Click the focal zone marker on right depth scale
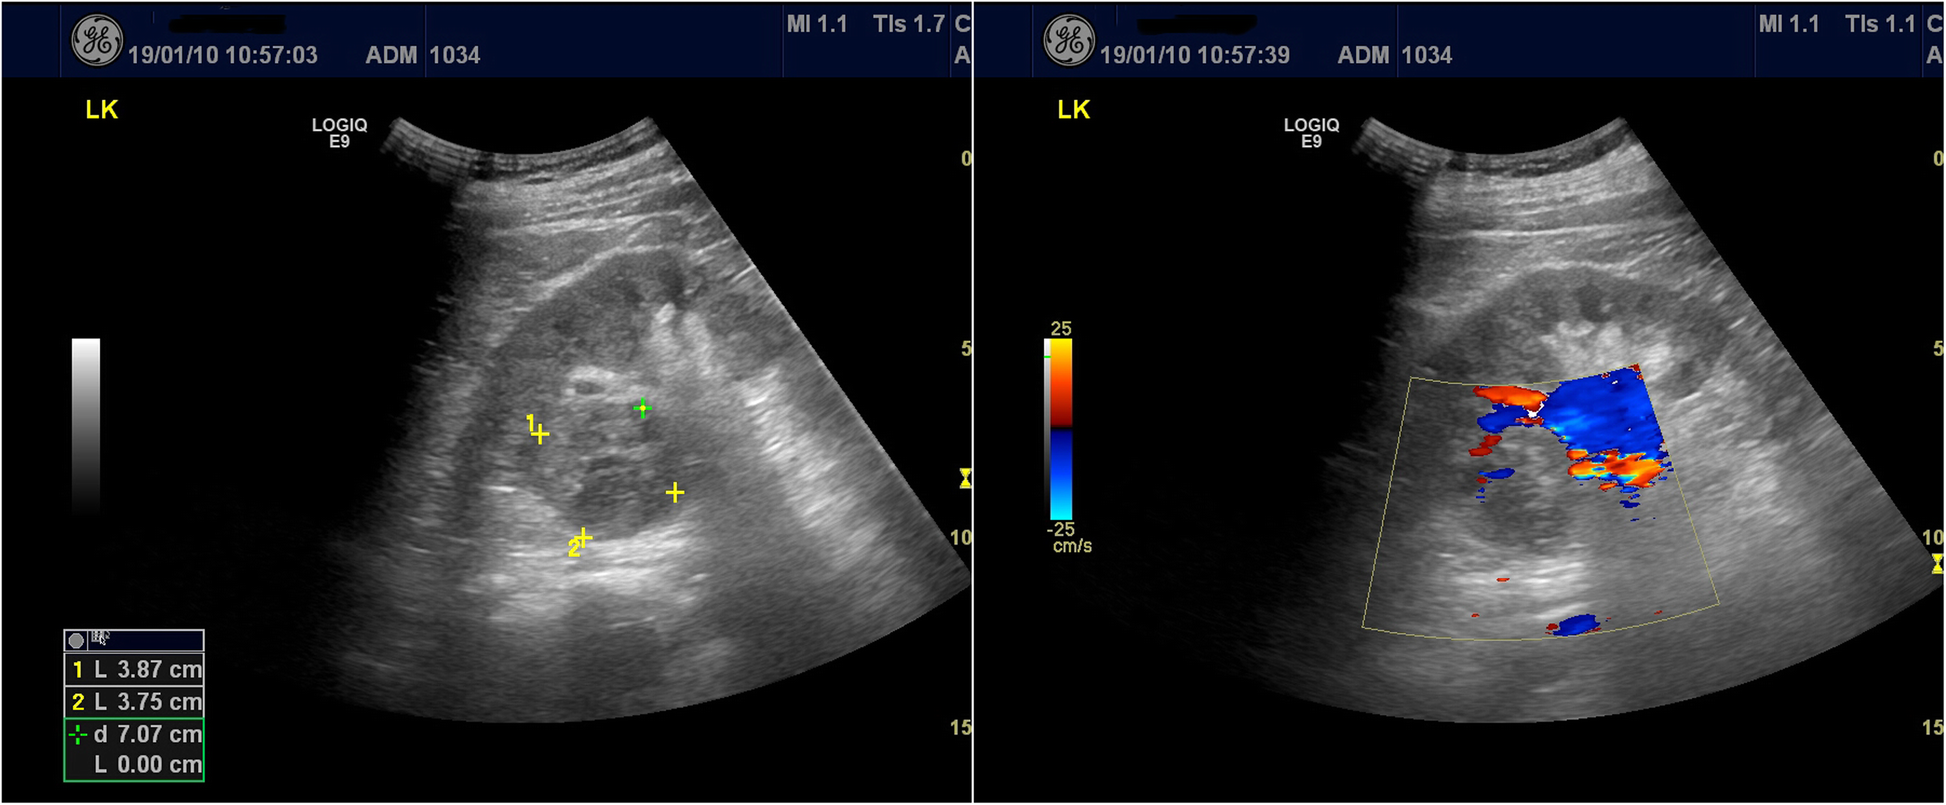The width and height of the screenshot is (1946, 805). pos(1938,564)
